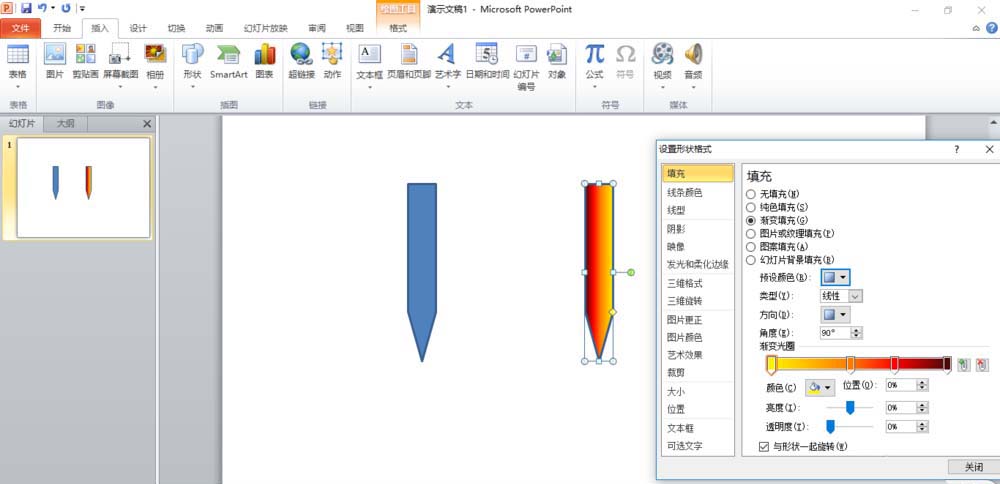
Task: Select 线条颜色 in the format list
Action: [684, 192]
